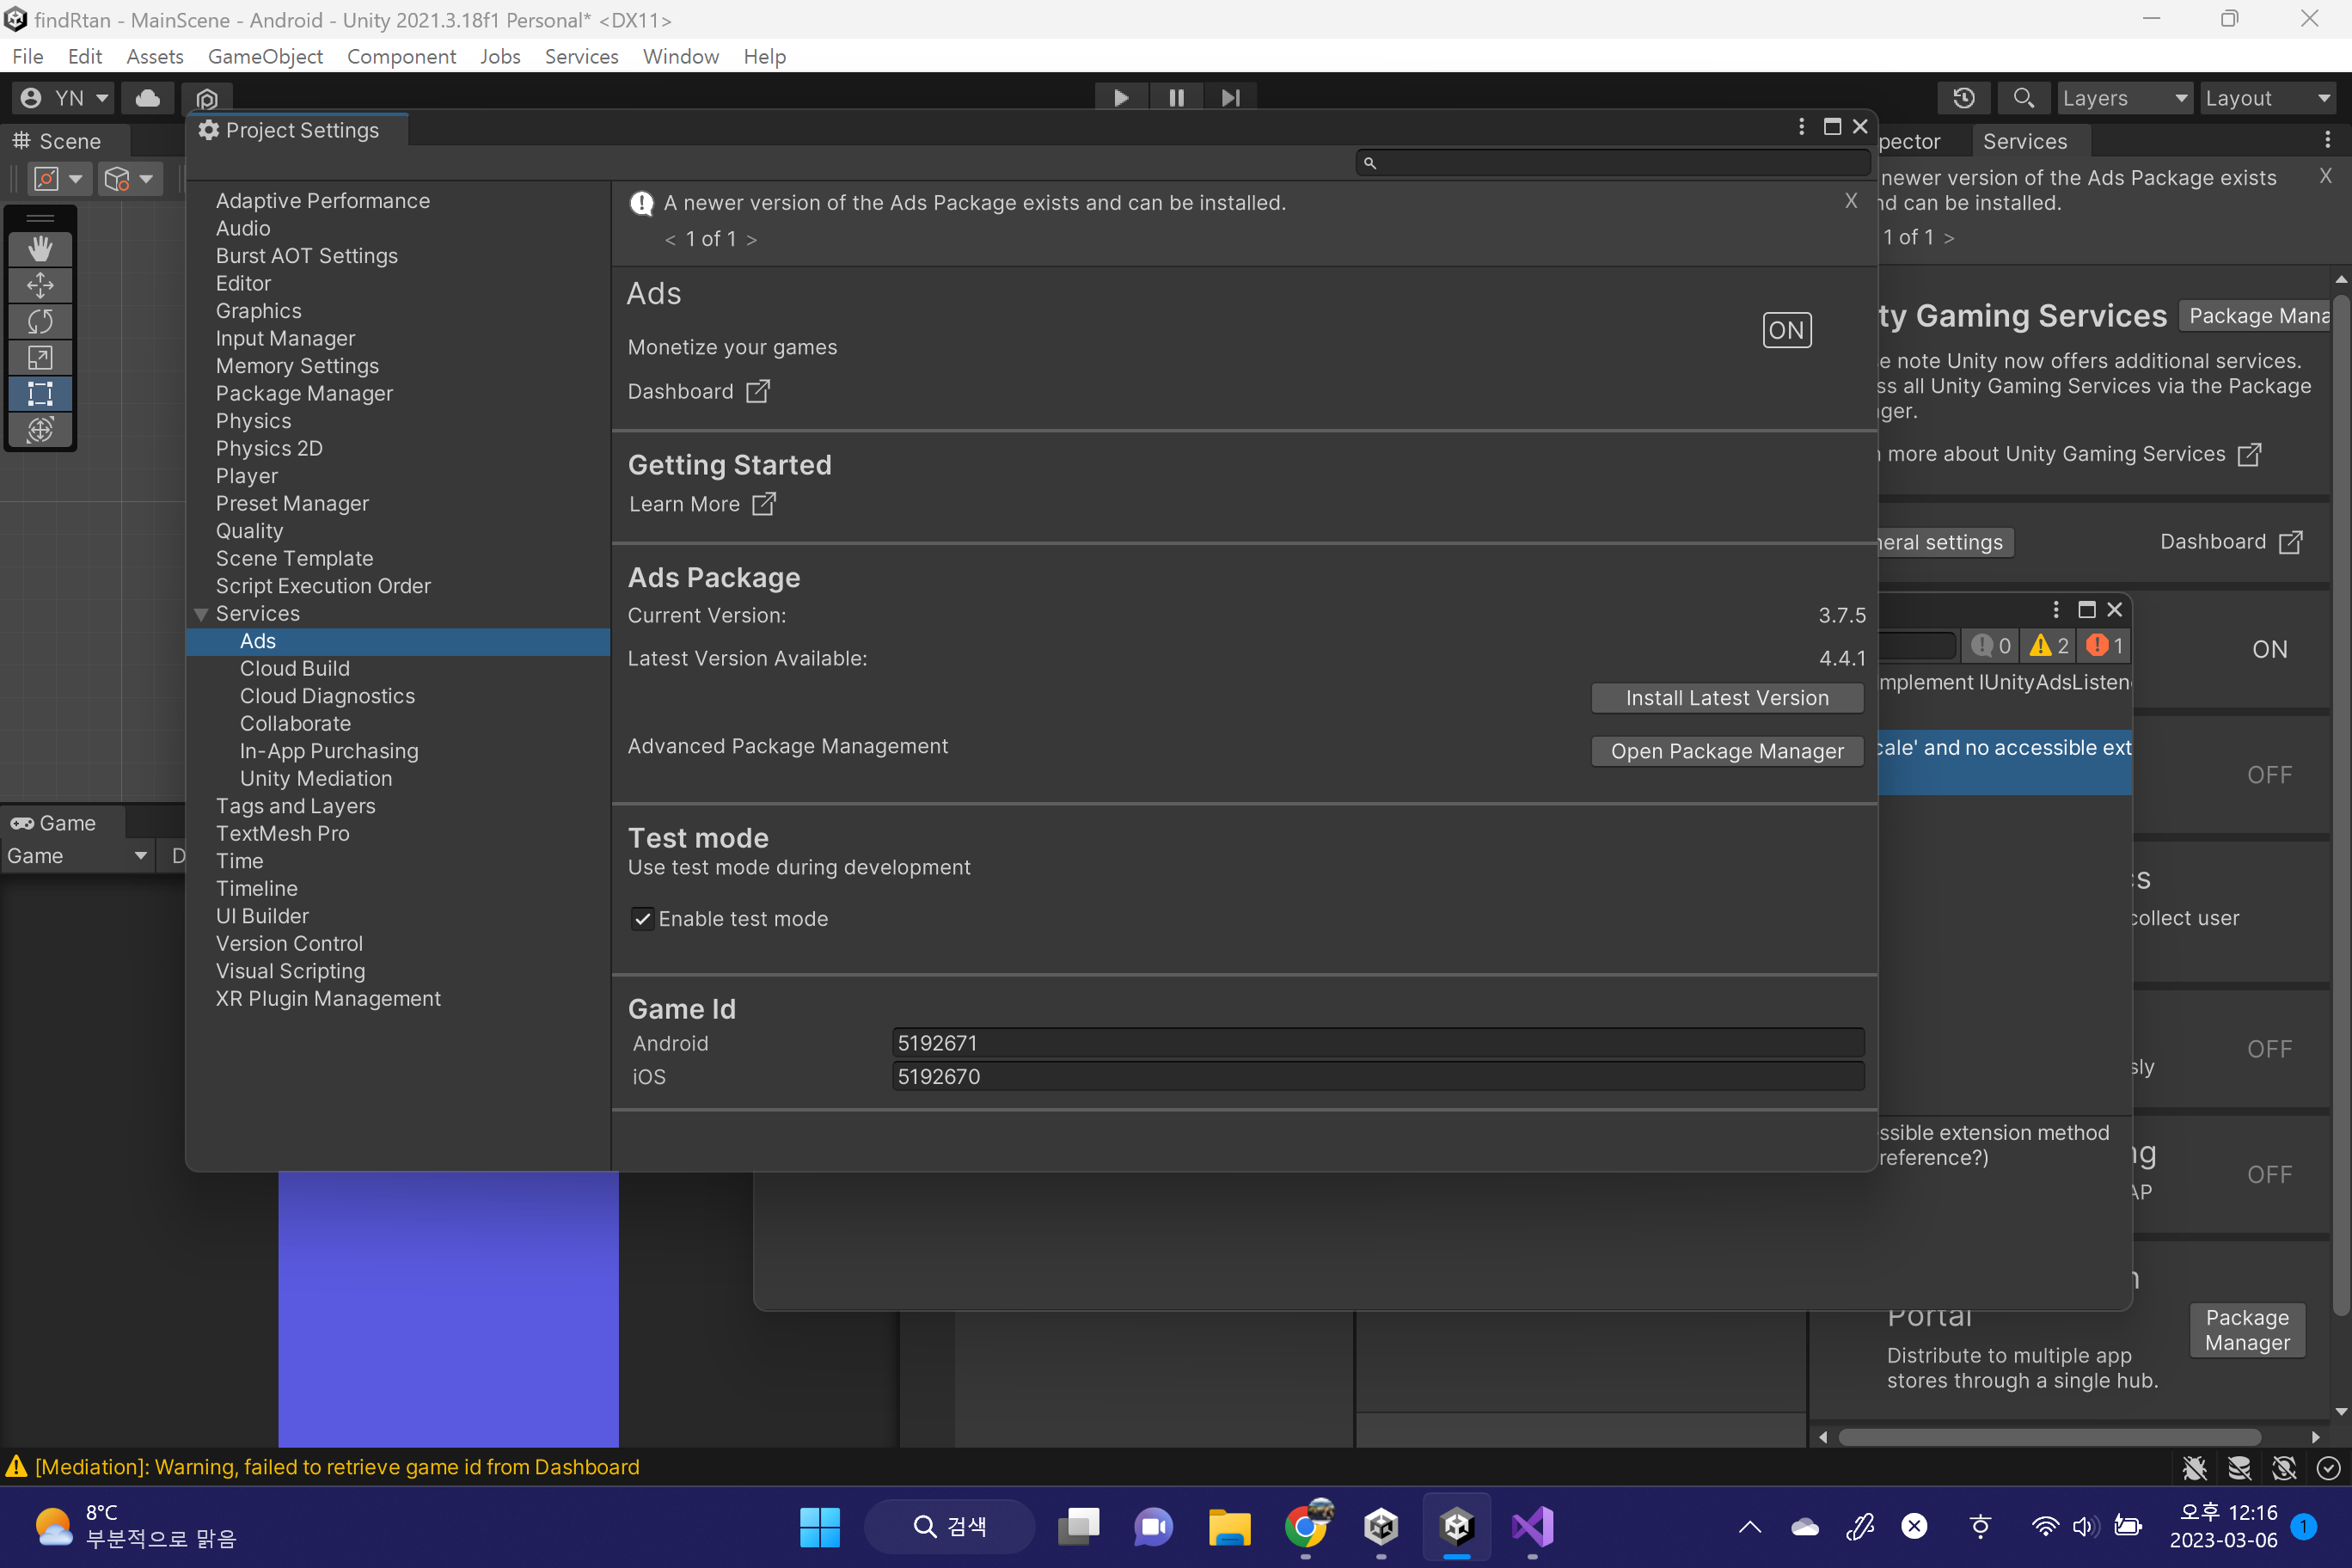This screenshot has height=1568, width=2352.
Task: Select the Hand view tool
Action: pyautogui.click(x=40, y=249)
